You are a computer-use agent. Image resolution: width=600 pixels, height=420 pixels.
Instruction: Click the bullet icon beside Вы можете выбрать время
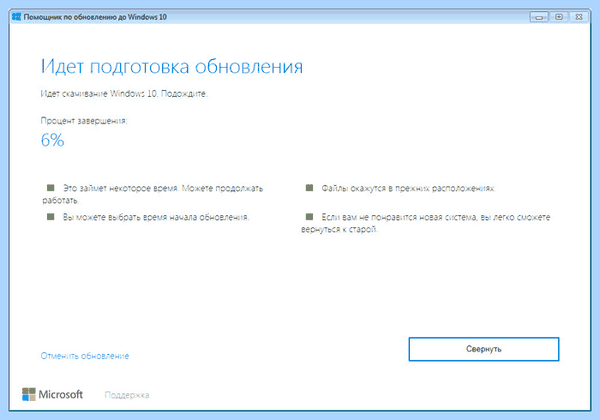[51, 217]
